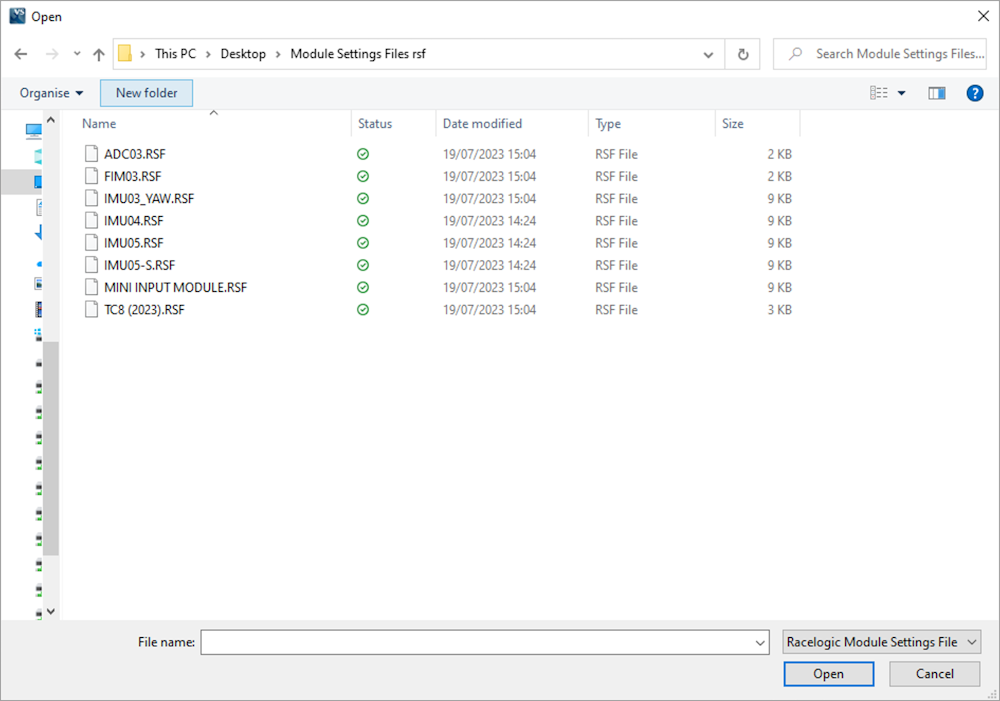Expand previous locations in address bar
Viewport: 1000px width, 701px height.
pos(708,54)
